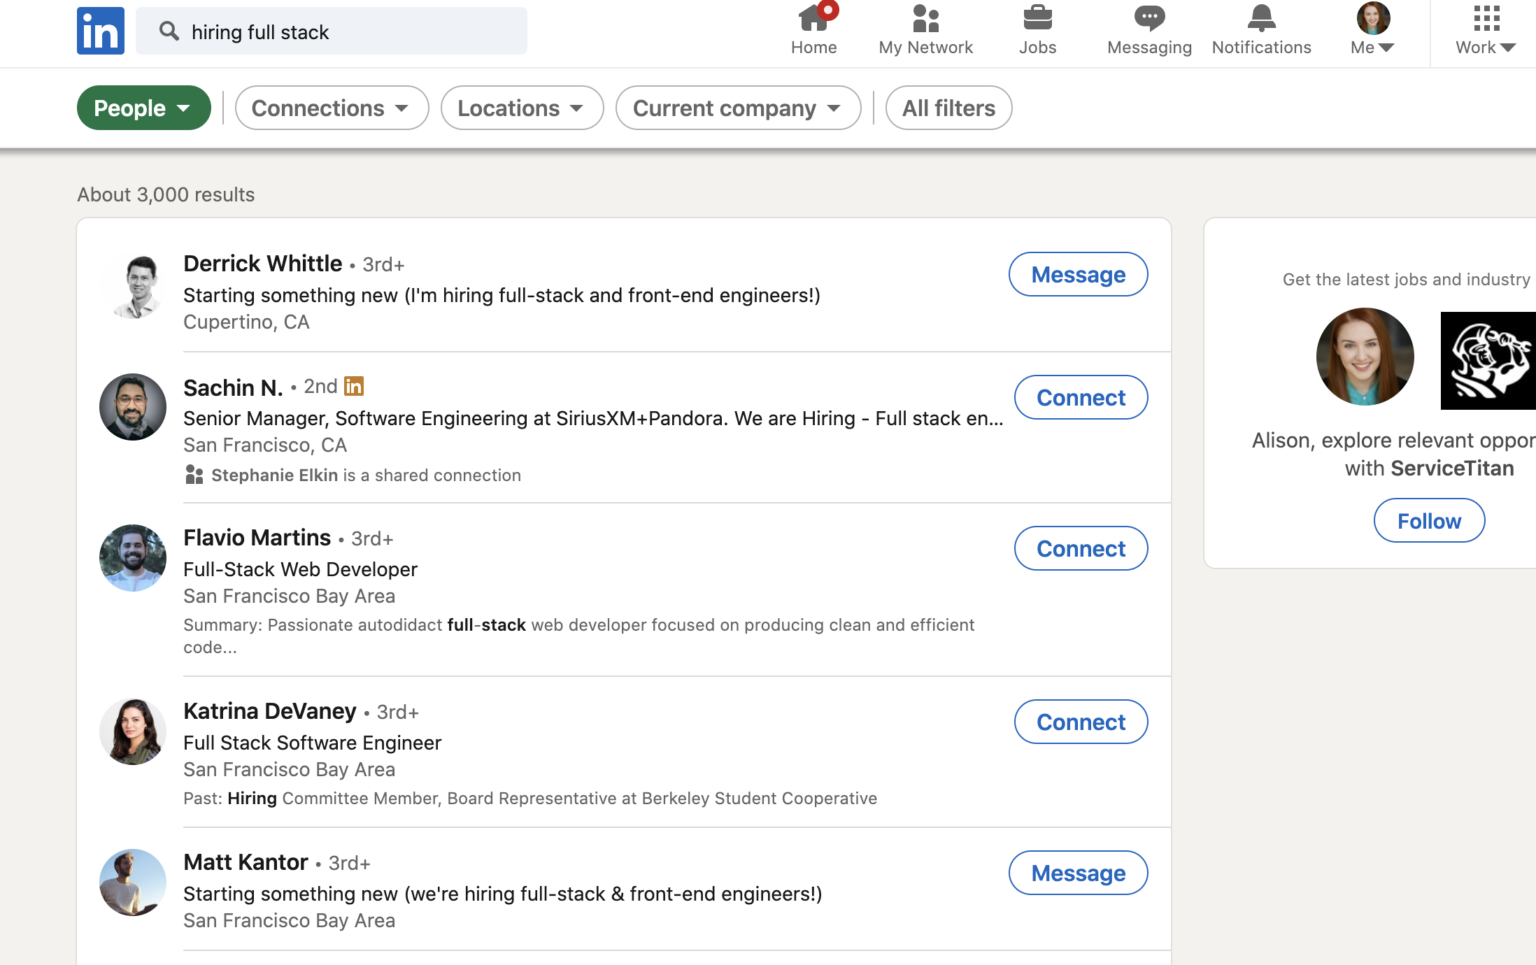Connect with Sachin N.
The height and width of the screenshot is (965, 1536).
(1080, 397)
